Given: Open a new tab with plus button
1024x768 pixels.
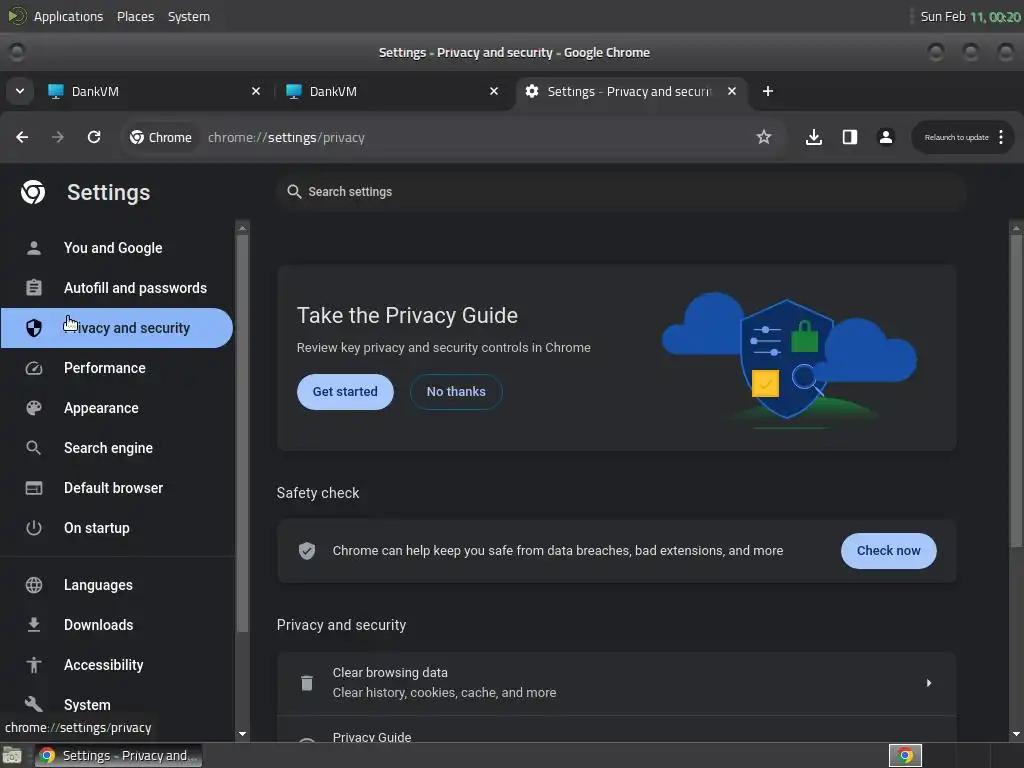Looking at the screenshot, I should point(768,91).
